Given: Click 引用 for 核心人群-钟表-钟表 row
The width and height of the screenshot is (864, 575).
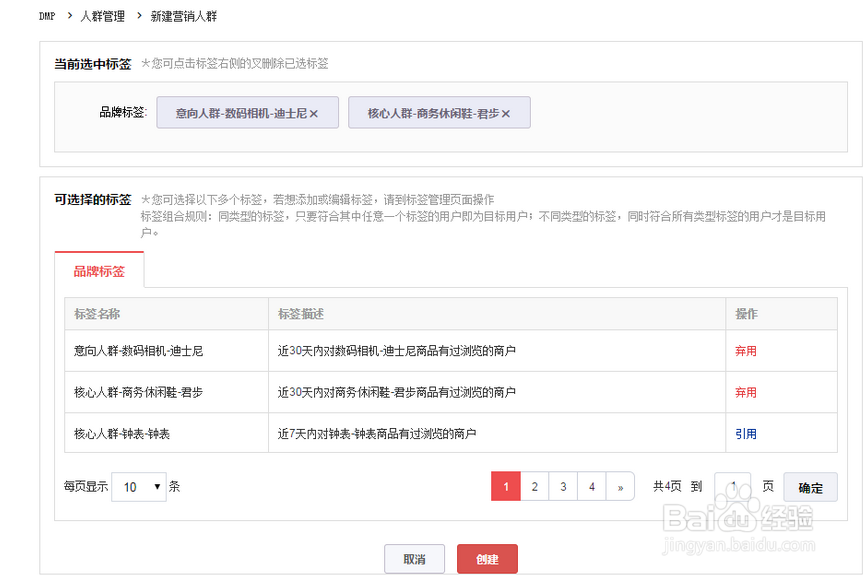Looking at the screenshot, I should [746, 433].
